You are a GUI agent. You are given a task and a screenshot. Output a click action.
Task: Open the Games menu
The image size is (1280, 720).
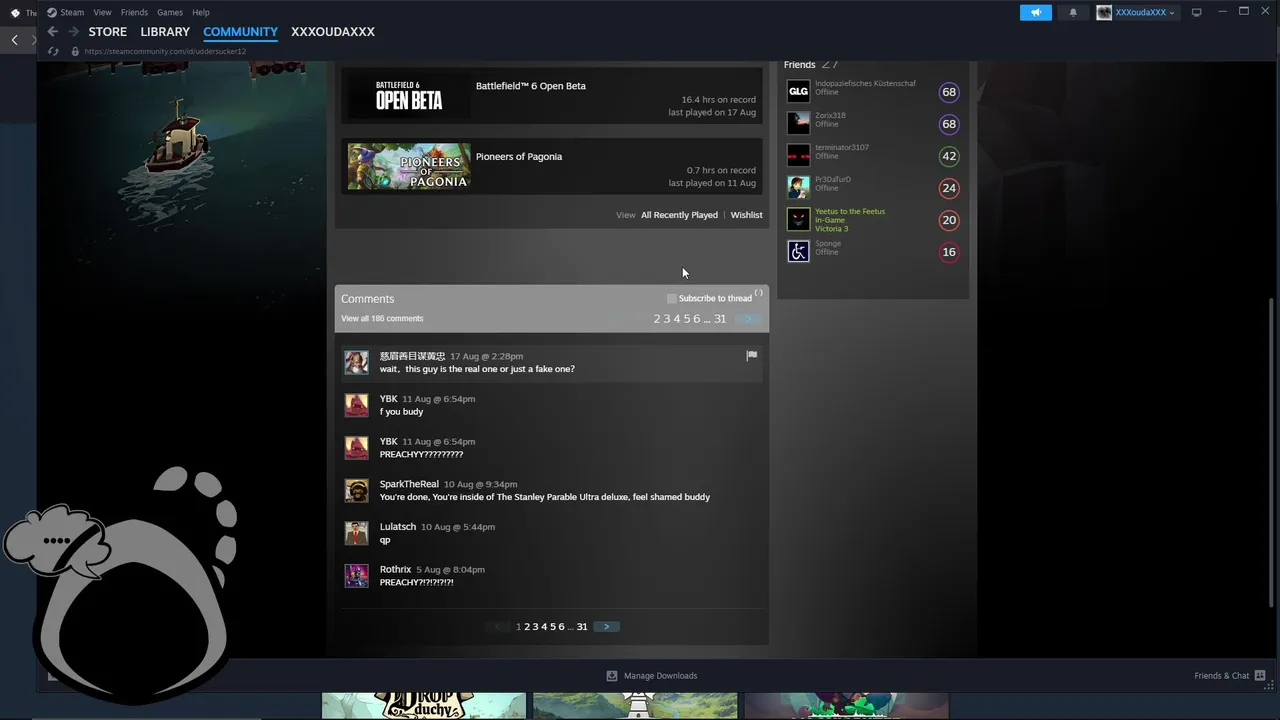(x=170, y=12)
